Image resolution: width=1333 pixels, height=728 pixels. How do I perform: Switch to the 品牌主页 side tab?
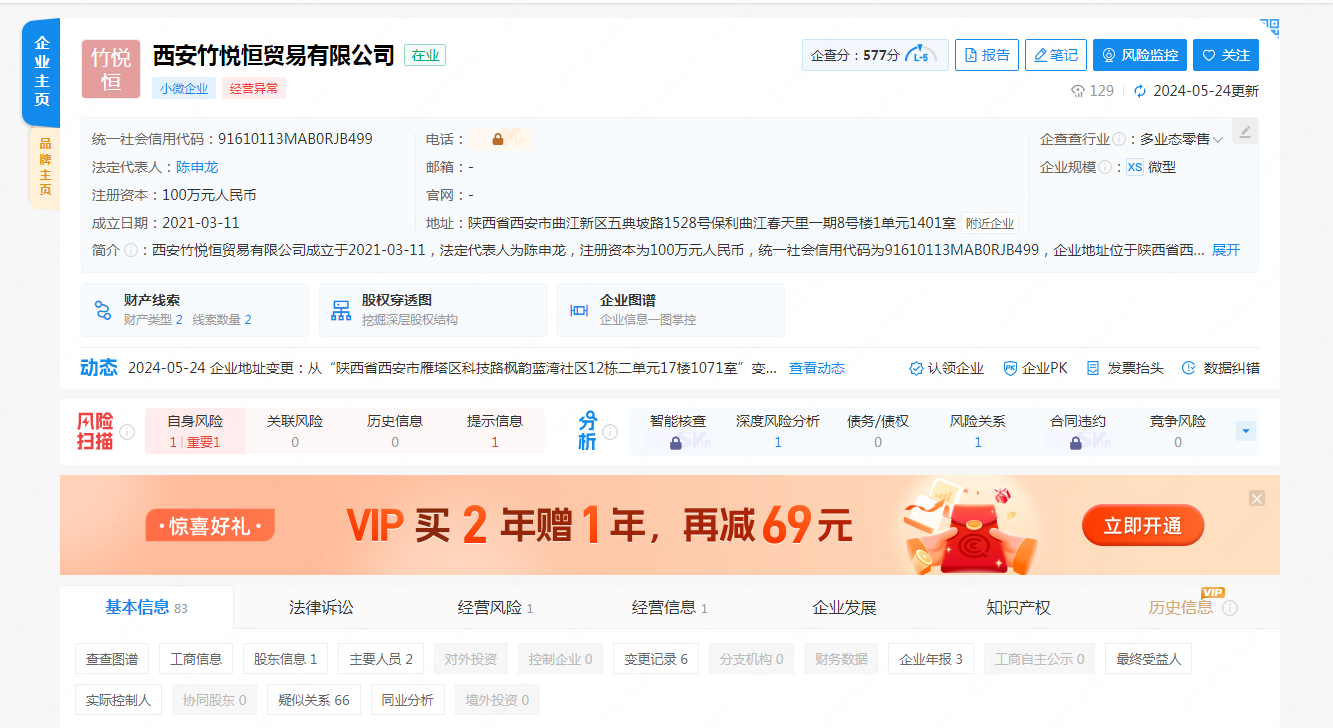pos(45,167)
